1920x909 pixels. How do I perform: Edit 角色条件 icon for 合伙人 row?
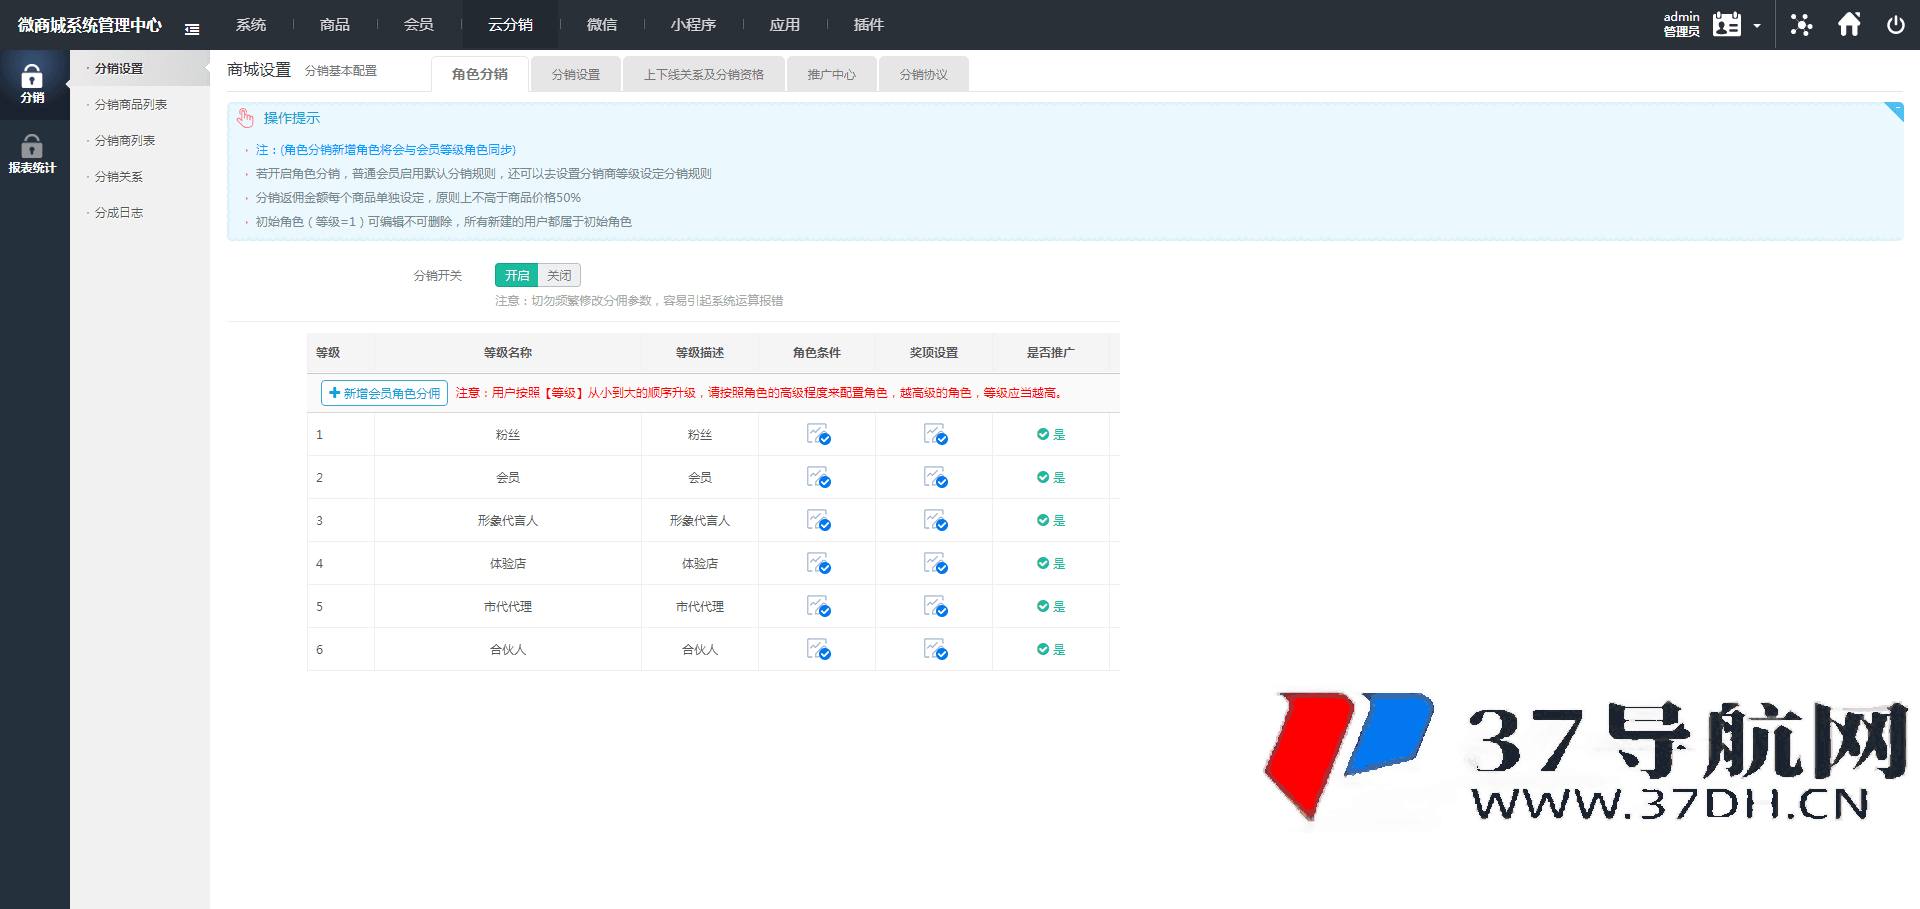818,650
